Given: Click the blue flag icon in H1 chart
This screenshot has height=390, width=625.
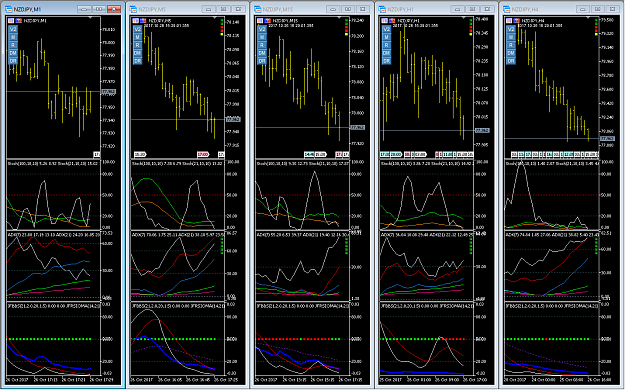Looking at the screenshot, I should 392,20.
